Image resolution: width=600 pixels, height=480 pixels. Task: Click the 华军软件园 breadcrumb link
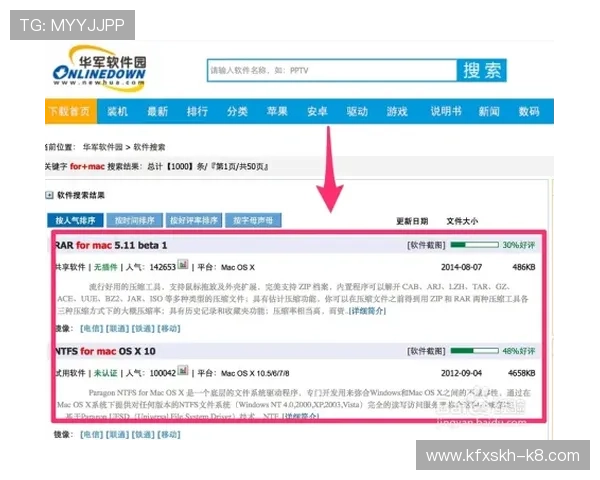click(103, 147)
